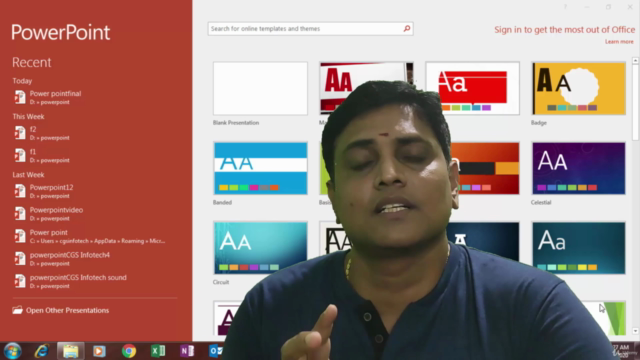Select the dark teal Aa theme thumbnail
The image size is (640, 360).
click(578, 248)
